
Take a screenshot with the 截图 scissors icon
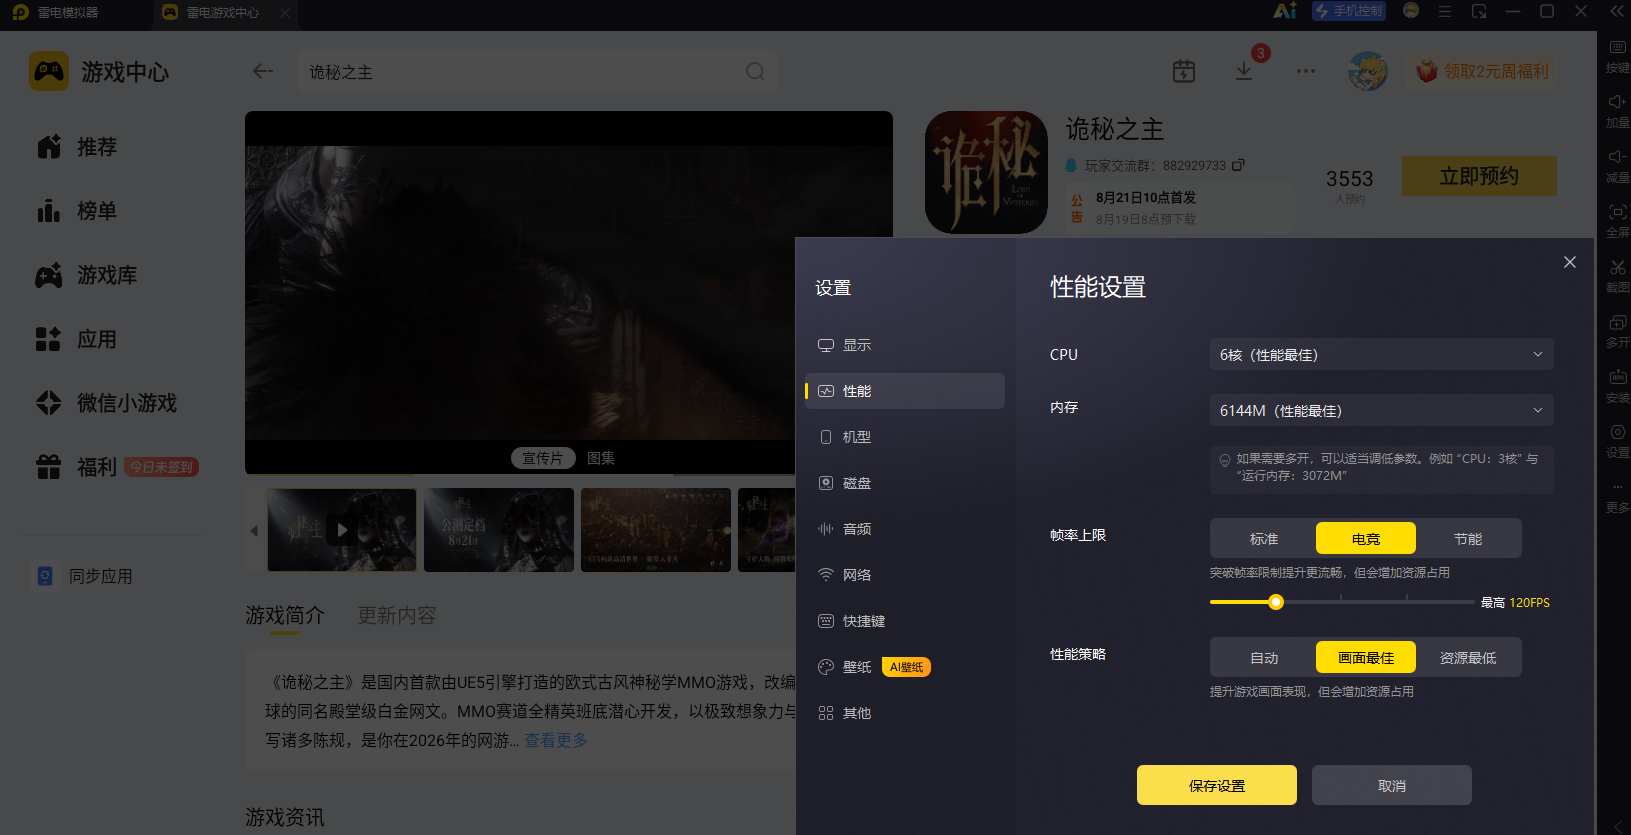[1617, 267]
